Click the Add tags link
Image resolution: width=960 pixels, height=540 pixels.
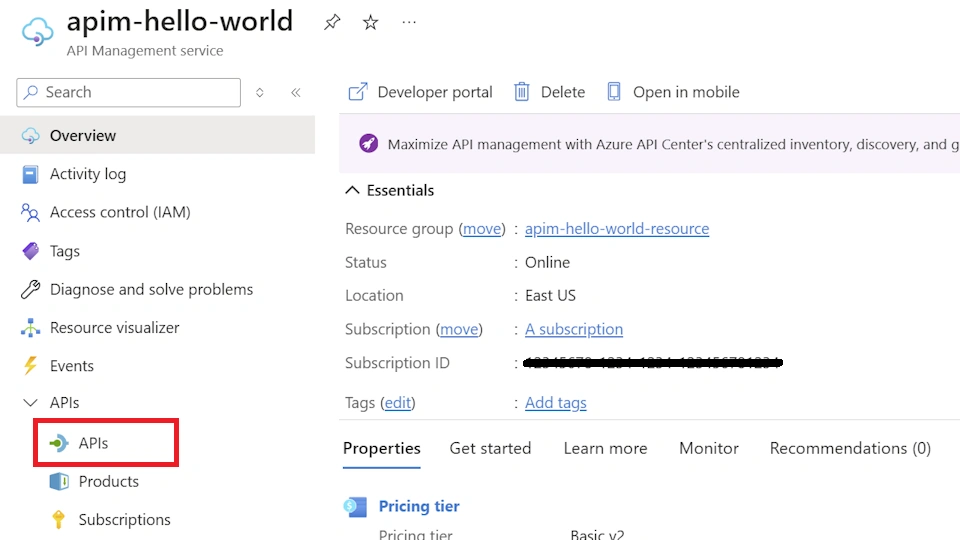pos(555,402)
